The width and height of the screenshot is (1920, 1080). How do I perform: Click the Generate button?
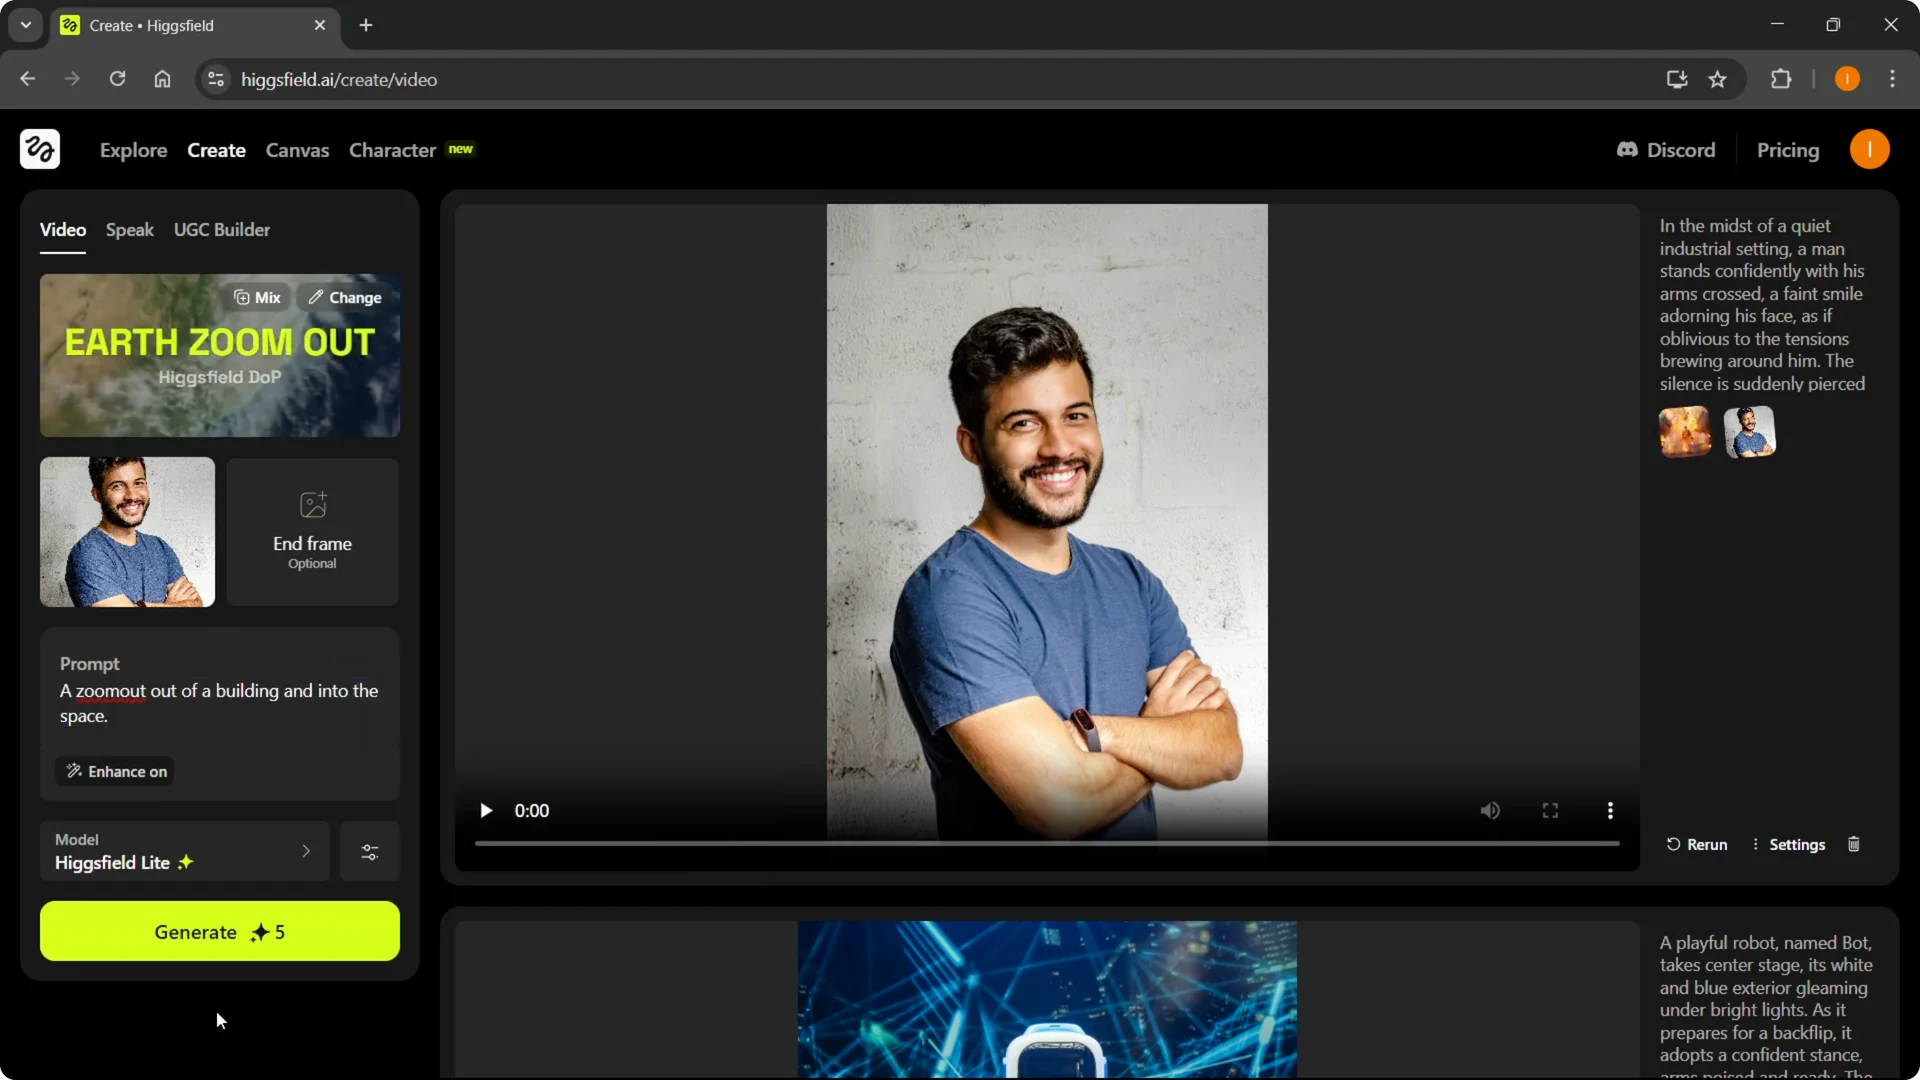(219, 931)
